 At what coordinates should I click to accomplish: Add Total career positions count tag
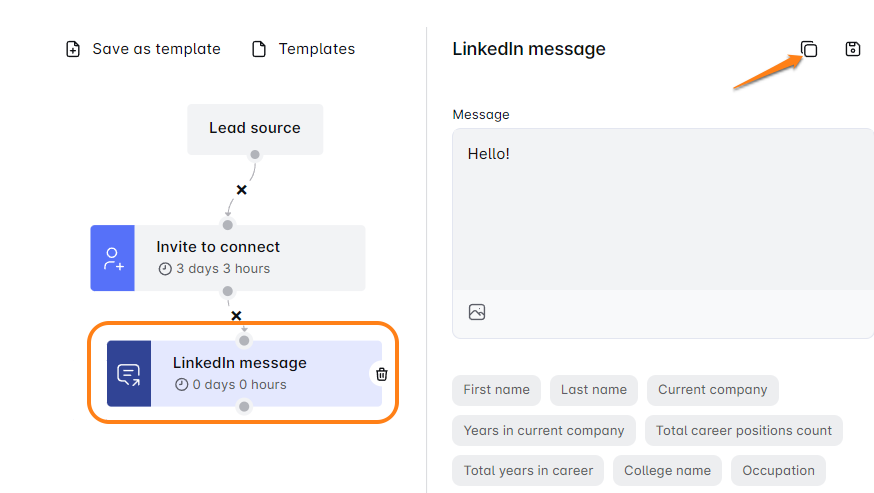pyautogui.click(x=744, y=431)
